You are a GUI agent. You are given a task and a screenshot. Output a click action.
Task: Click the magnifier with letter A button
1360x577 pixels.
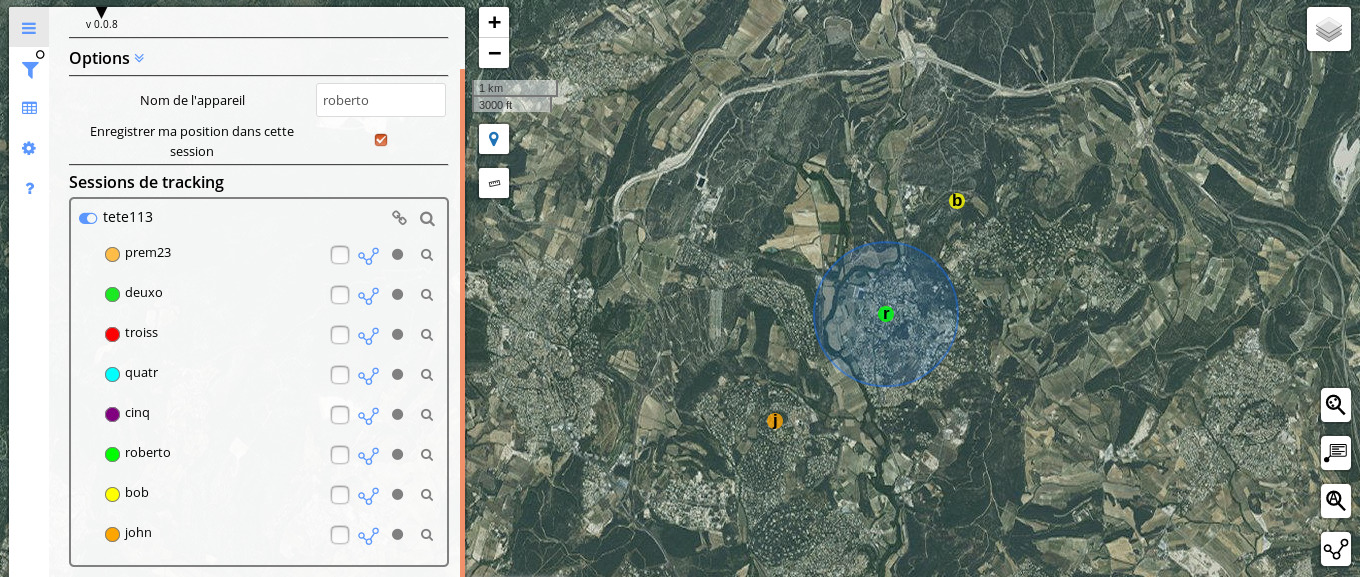click(x=1336, y=501)
